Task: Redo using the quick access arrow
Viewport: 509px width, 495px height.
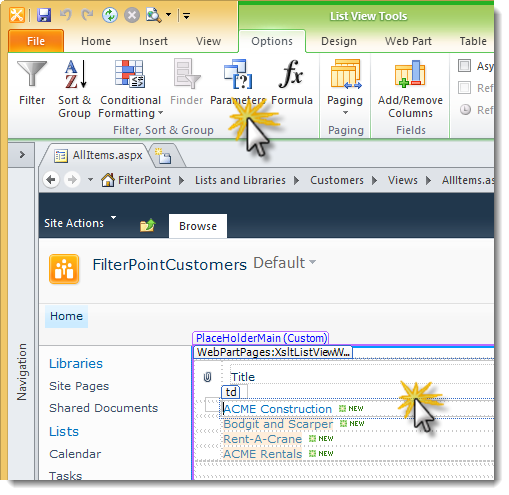Action: (87, 15)
